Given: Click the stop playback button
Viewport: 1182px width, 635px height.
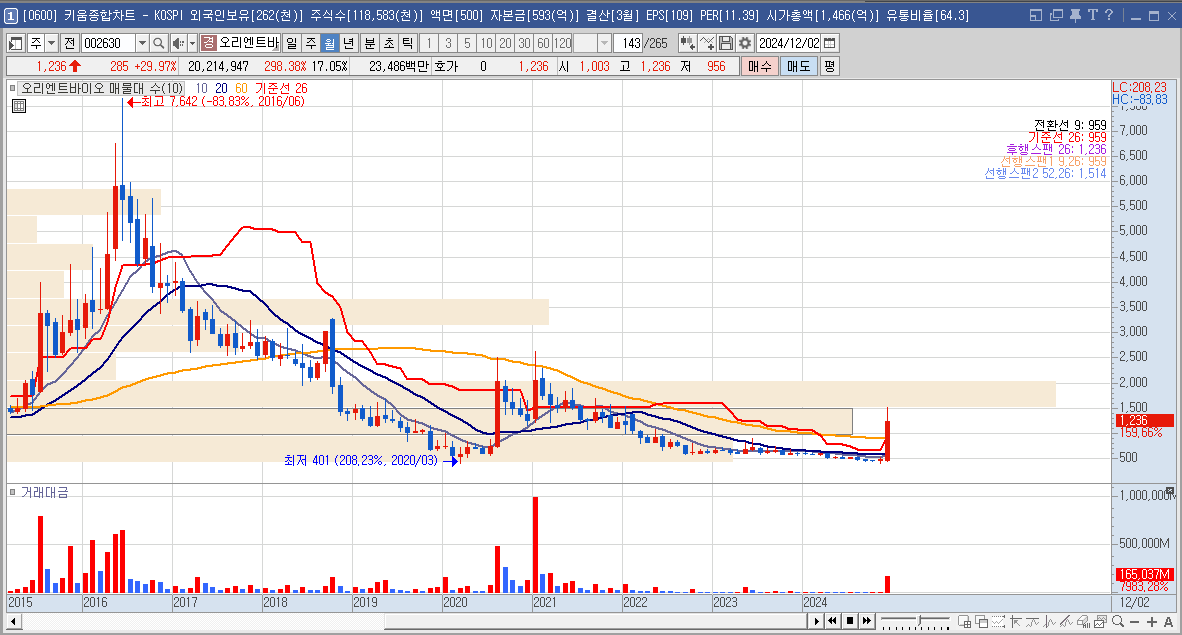Looking at the screenshot, I should pyautogui.click(x=850, y=621).
